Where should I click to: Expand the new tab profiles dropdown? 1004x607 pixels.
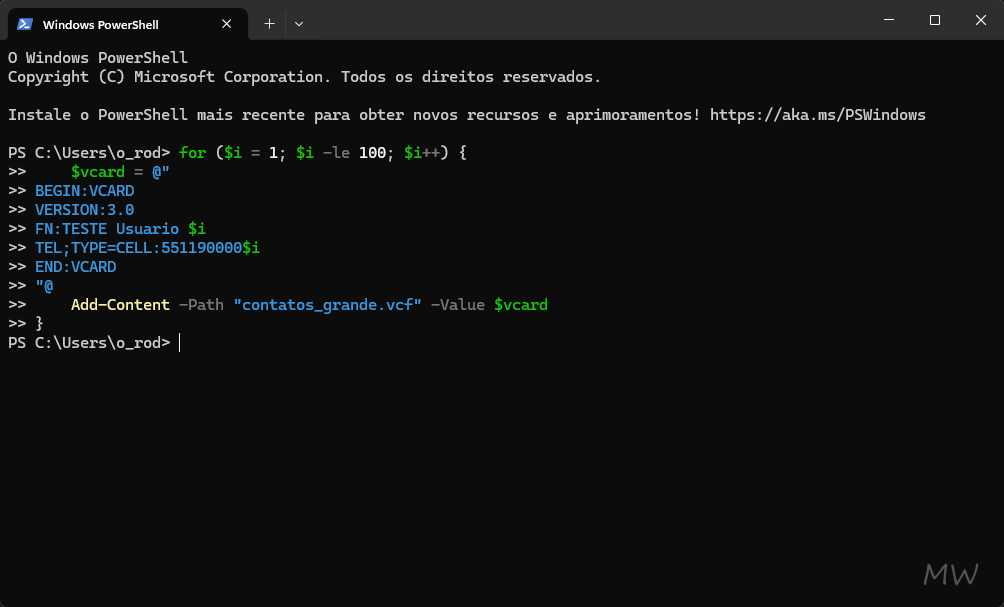click(299, 24)
